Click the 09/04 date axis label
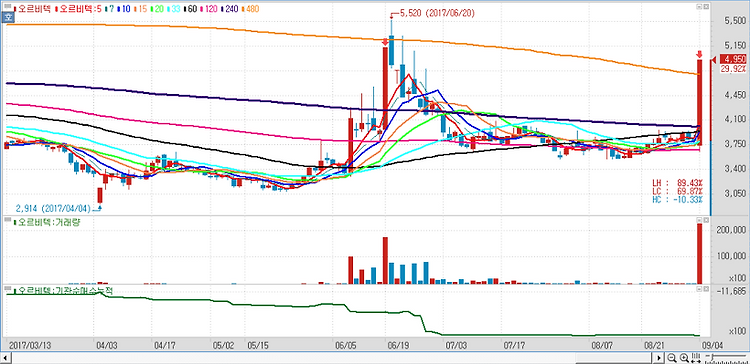 [x=712, y=344]
